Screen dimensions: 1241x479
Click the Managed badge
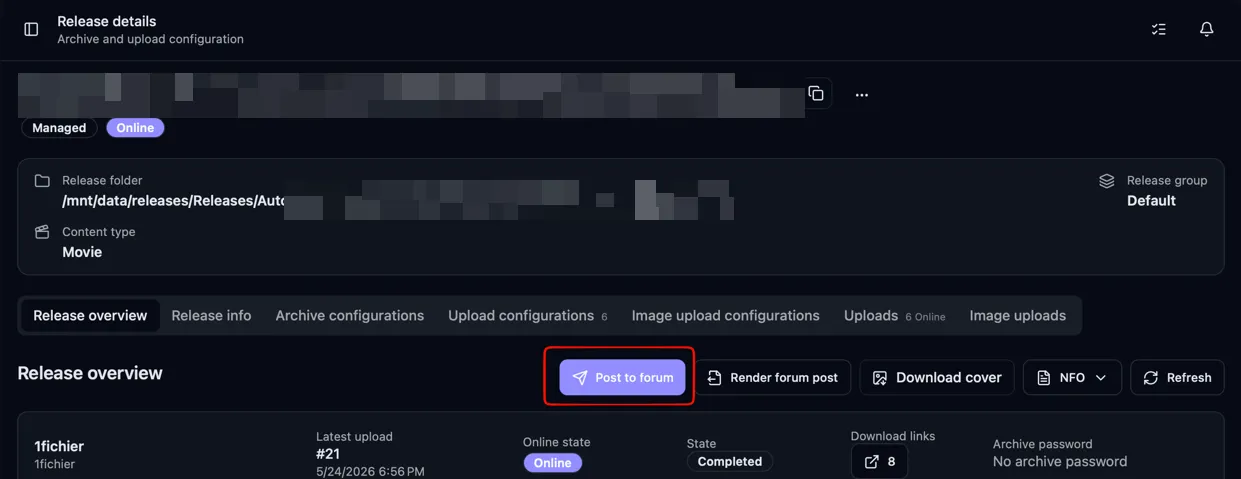coord(59,128)
